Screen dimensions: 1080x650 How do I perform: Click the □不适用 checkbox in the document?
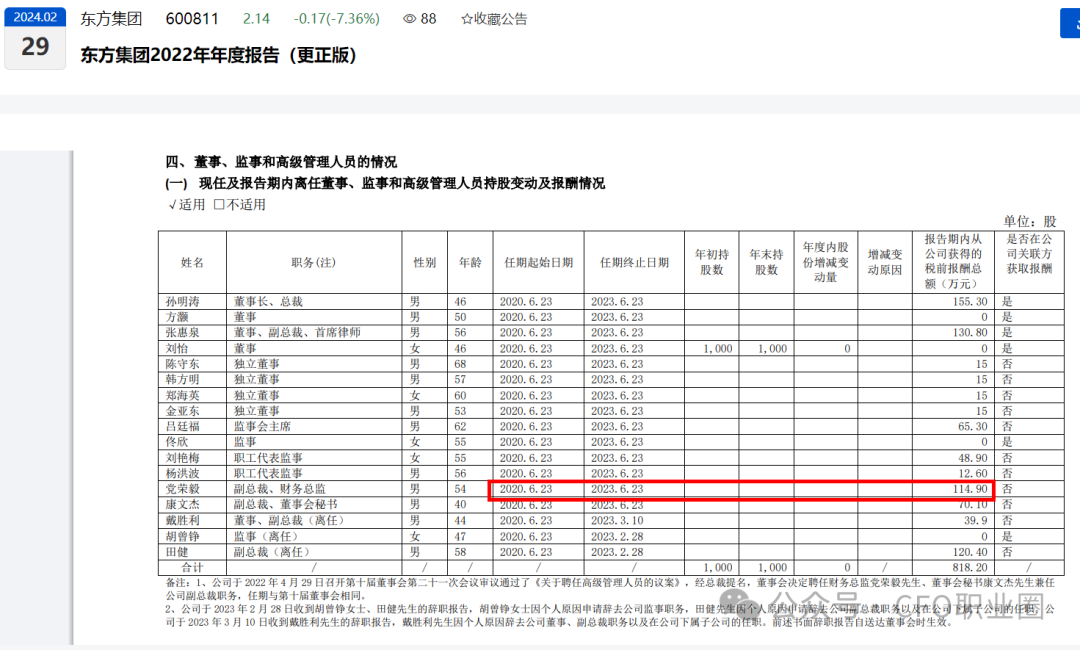(x=239, y=205)
